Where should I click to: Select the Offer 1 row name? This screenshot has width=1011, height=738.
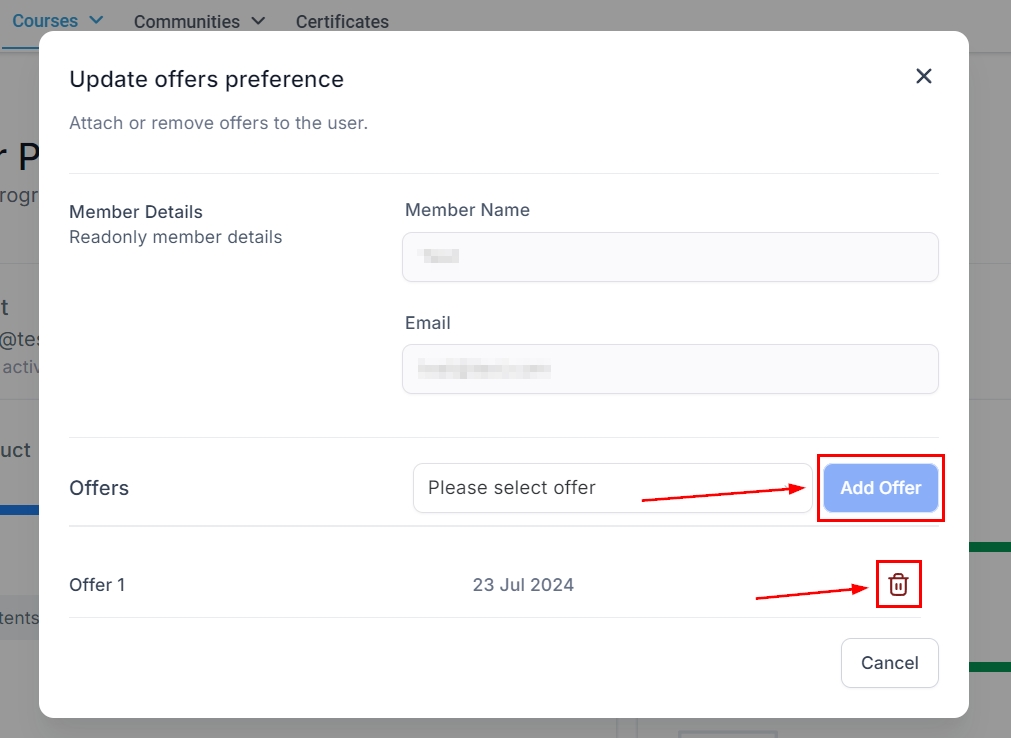(x=97, y=585)
